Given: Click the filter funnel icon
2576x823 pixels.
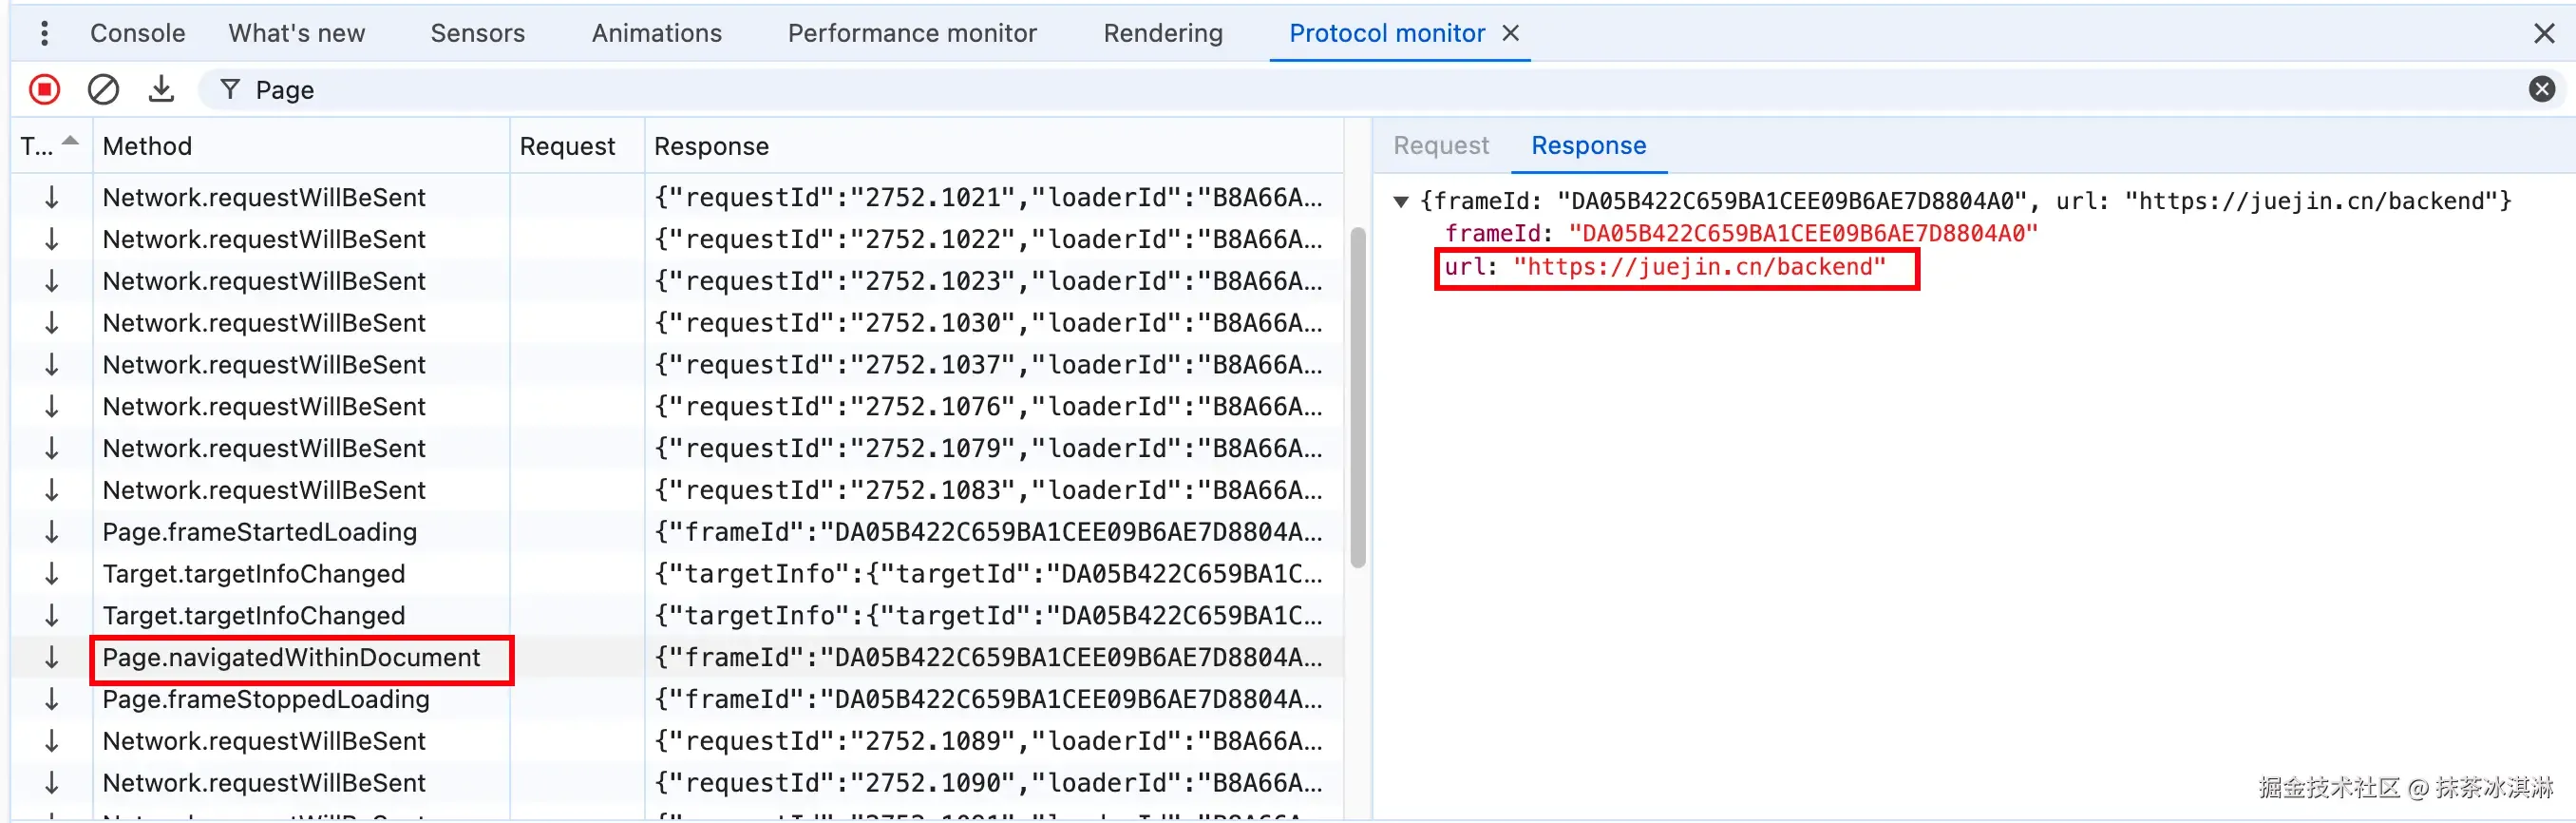Looking at the screenshot, I should [x=230, y=90].
